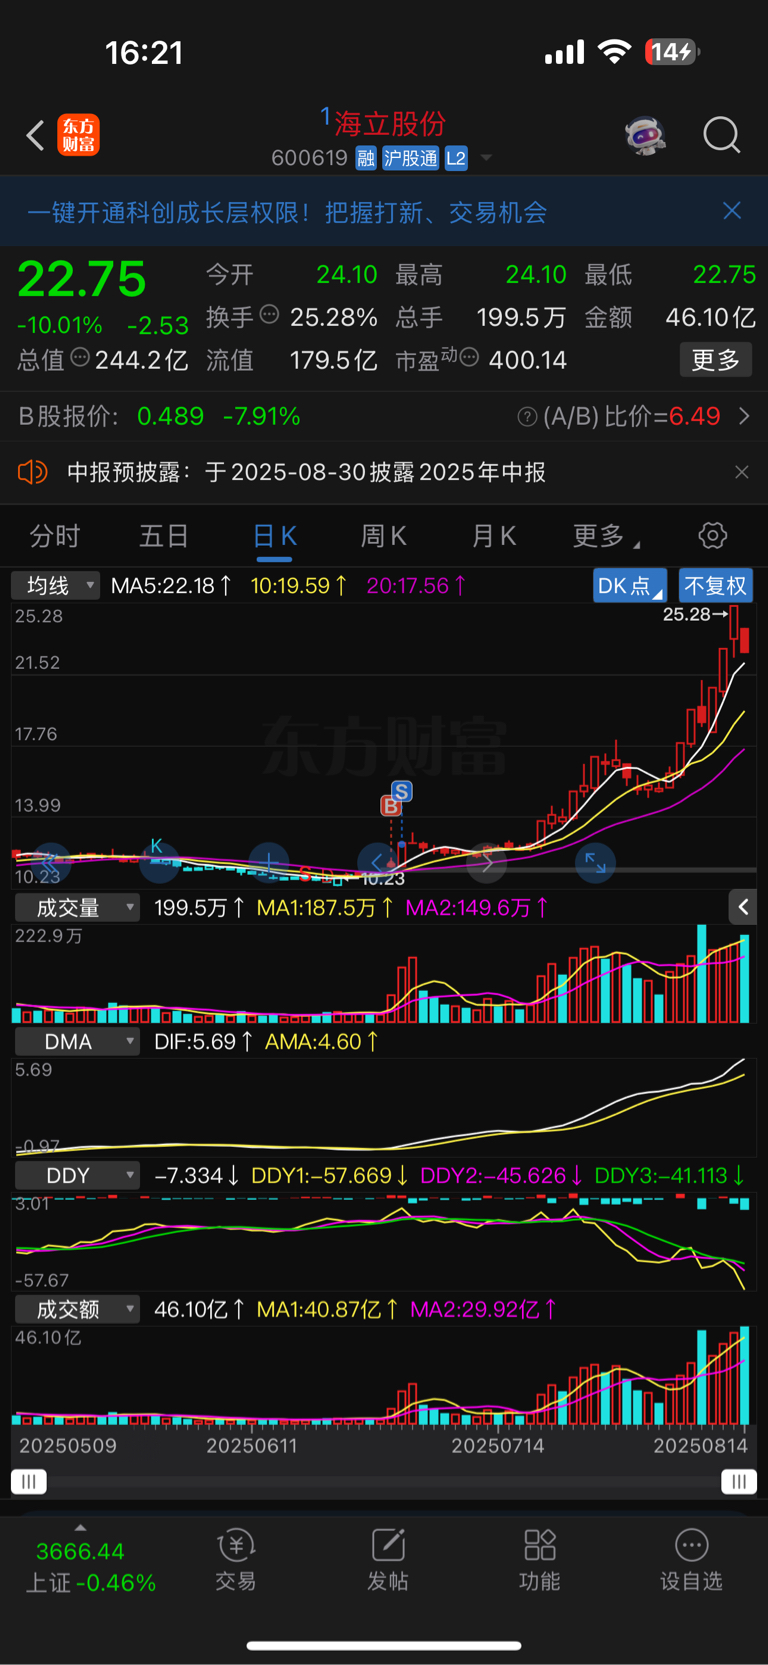Tap the back arrow icon
This screenshot has width=768, height=1665.
pyautogui.click(x=35, y=135)
